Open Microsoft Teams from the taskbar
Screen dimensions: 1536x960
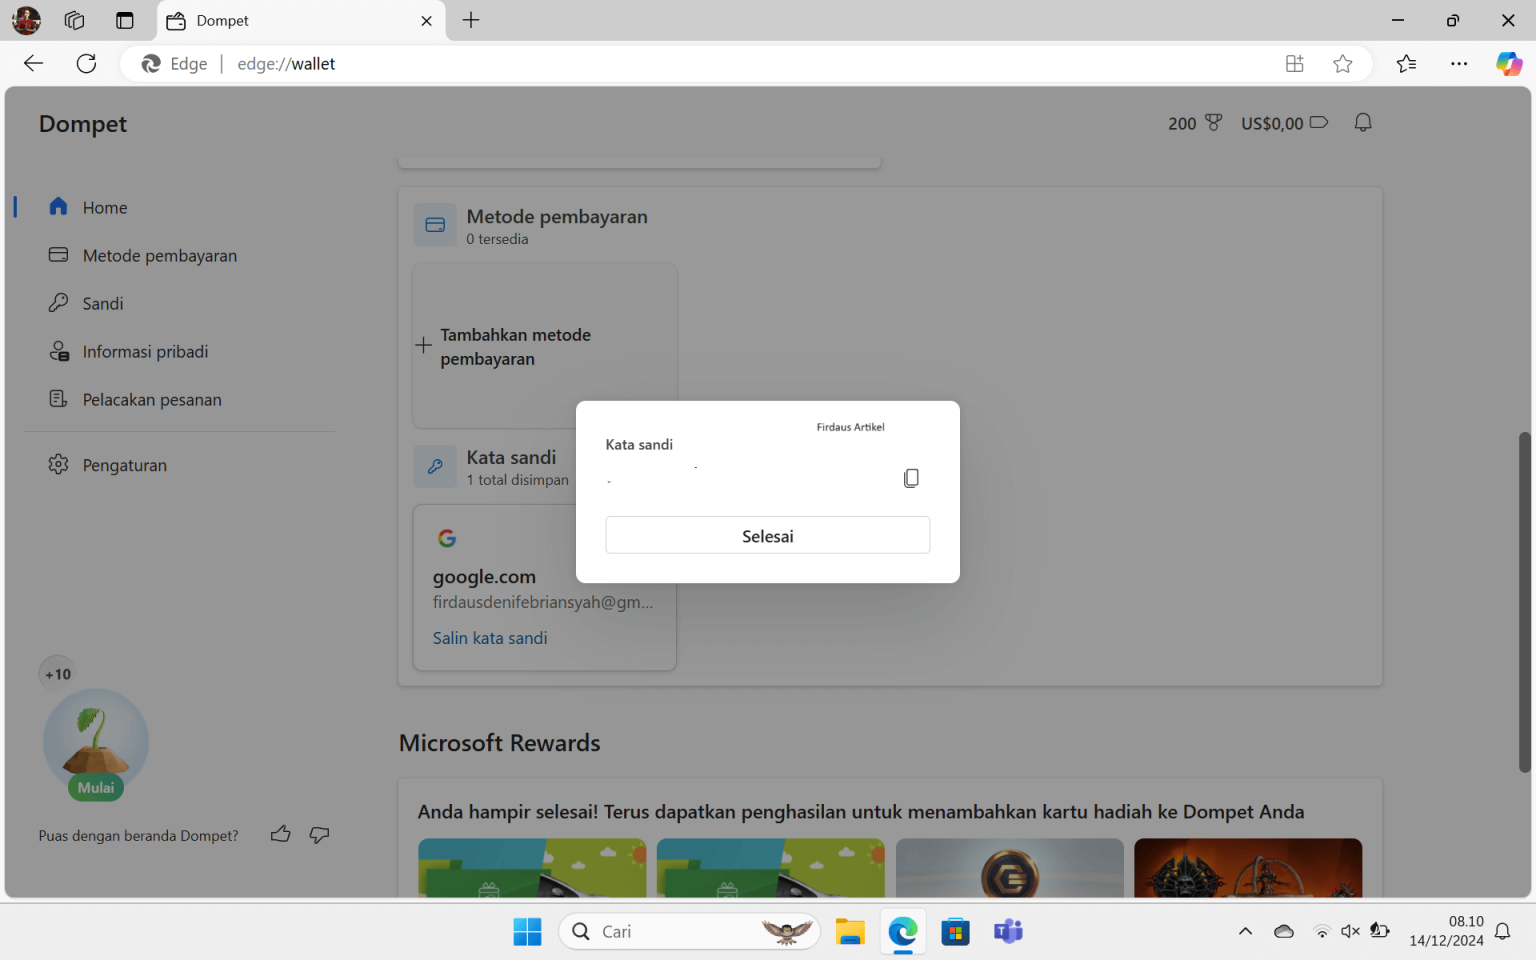(1008, 931)
